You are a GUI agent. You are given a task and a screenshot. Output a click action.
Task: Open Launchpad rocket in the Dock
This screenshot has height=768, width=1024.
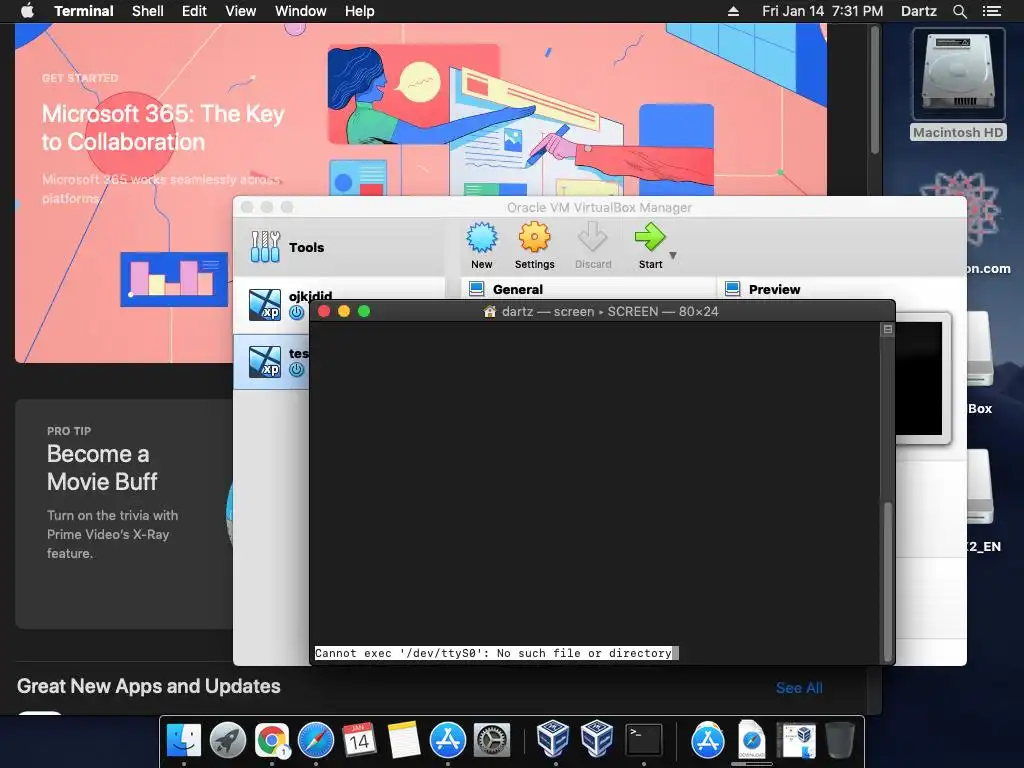click(x=228, y=741)
